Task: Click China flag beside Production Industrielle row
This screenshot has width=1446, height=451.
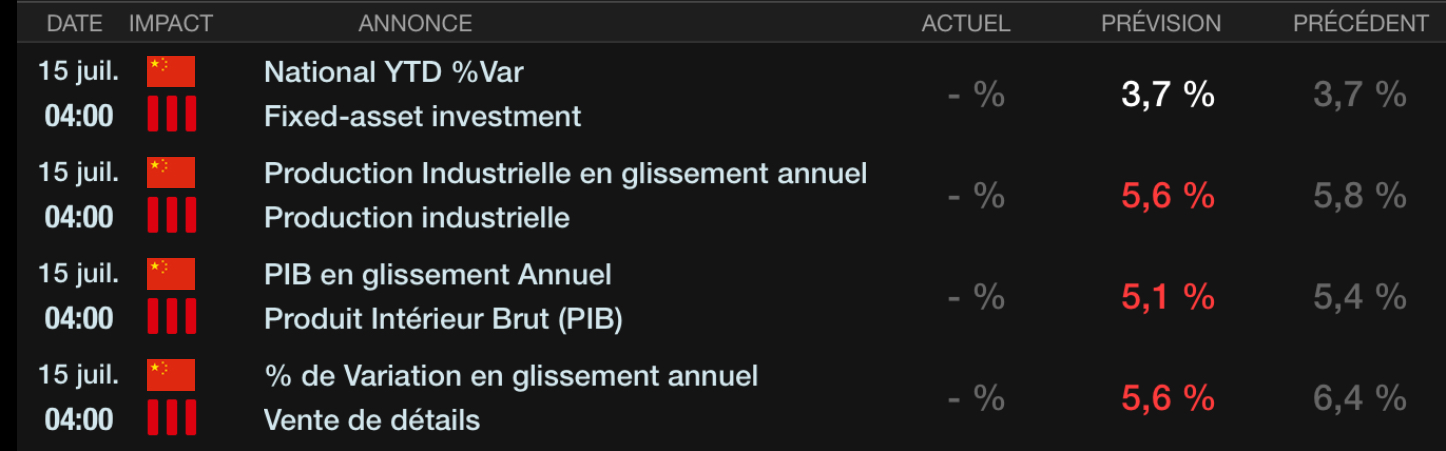Action: (x=171, y=173)
